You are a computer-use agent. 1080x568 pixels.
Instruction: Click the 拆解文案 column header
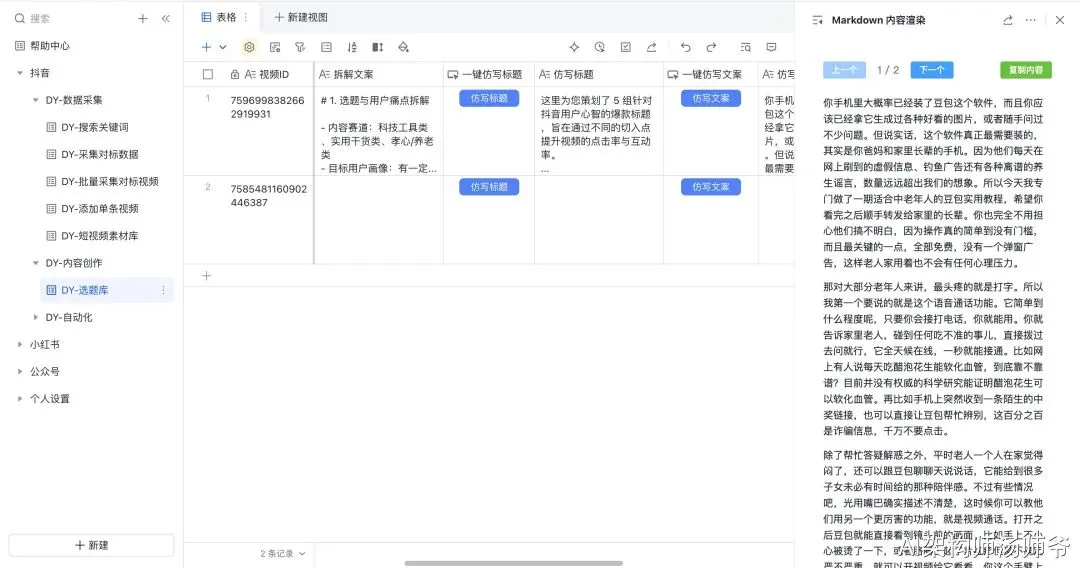pyautogui.click(x=378, y=74)
